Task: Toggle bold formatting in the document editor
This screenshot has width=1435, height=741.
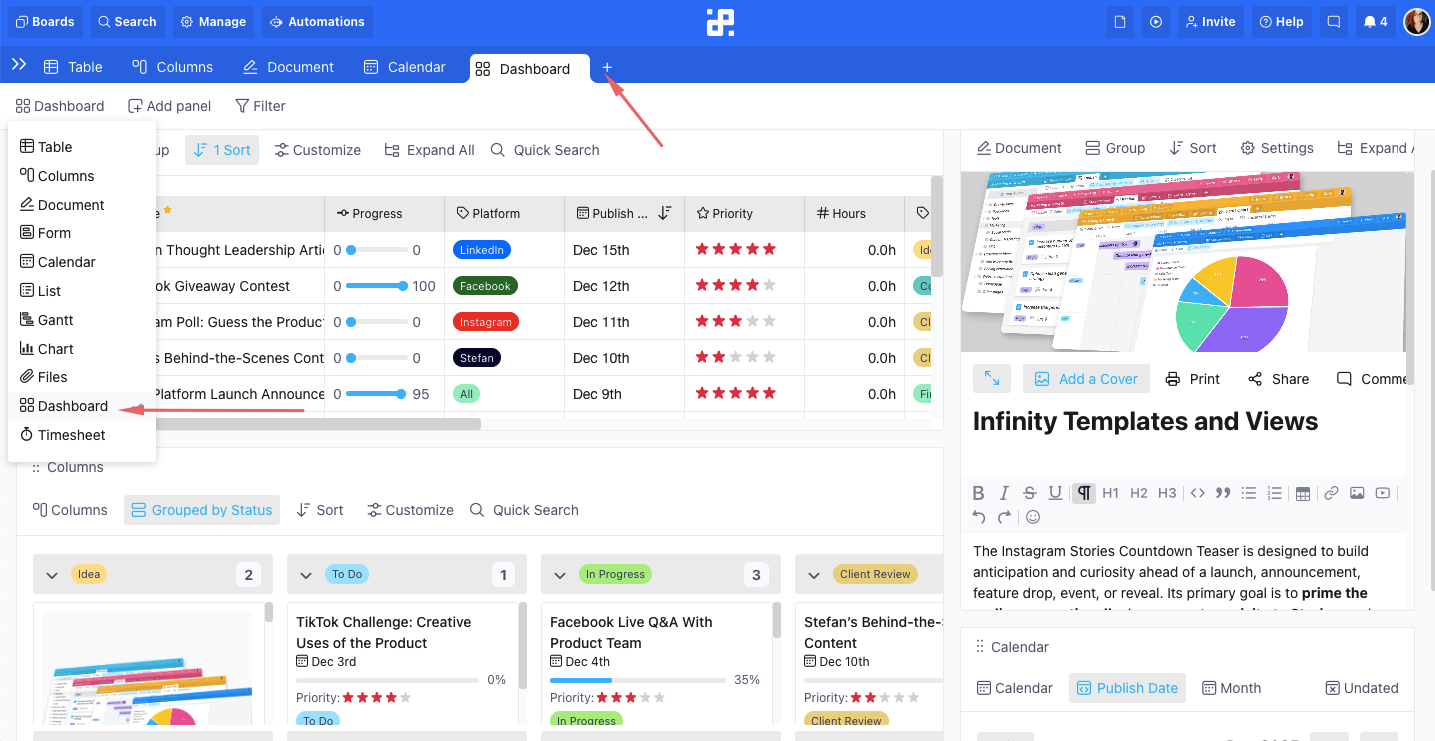Action: coord(978,492)
